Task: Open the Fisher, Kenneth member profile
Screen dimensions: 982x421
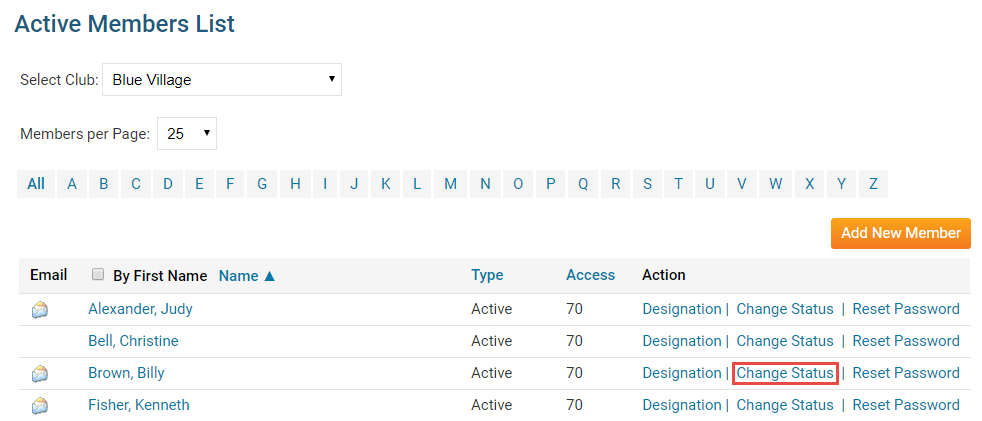Action: pyautogui.click(x=138, y=405)
